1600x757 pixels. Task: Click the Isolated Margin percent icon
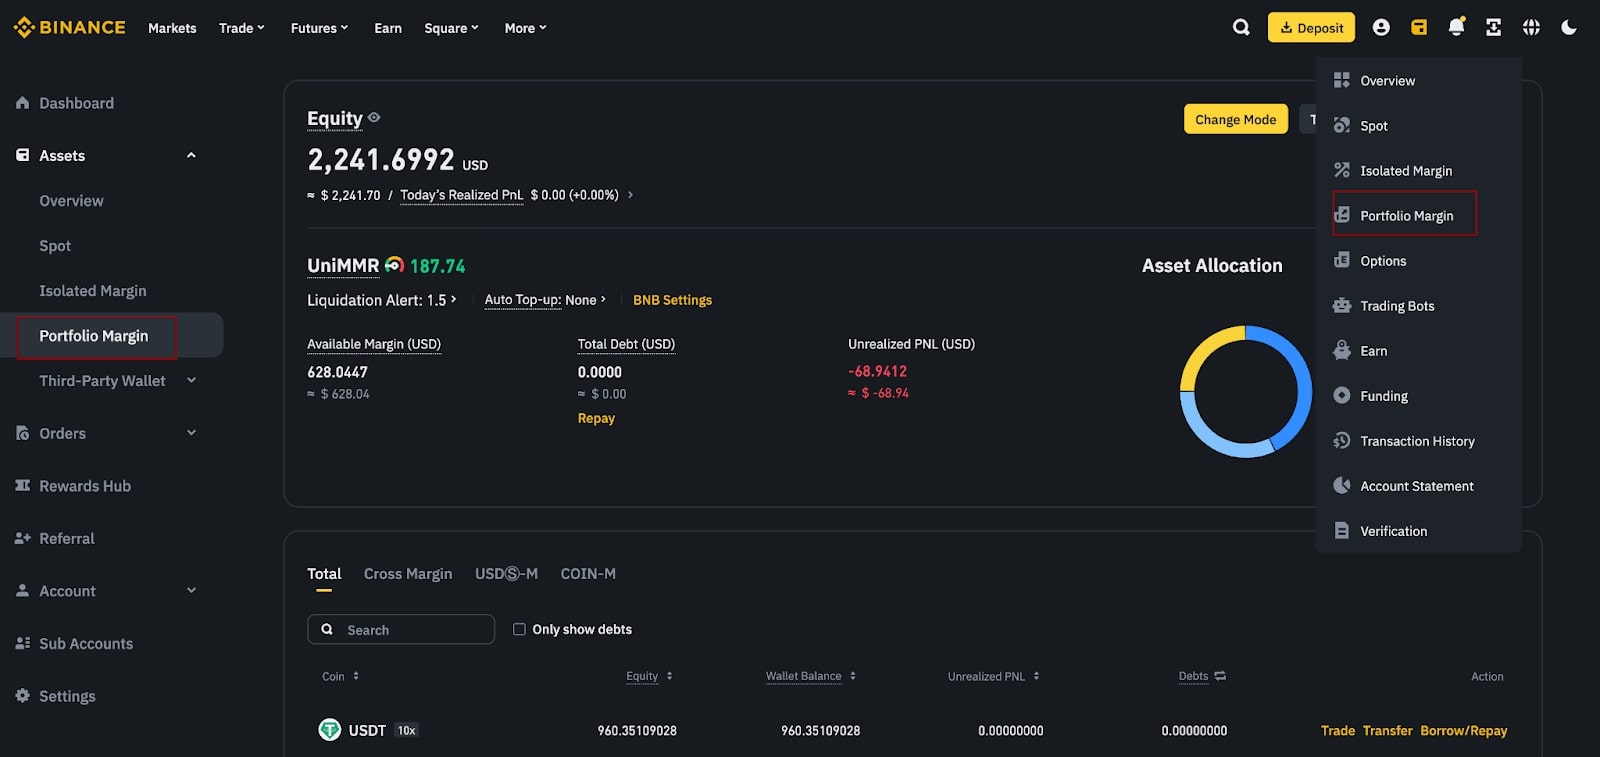(x=1342, y=170)
